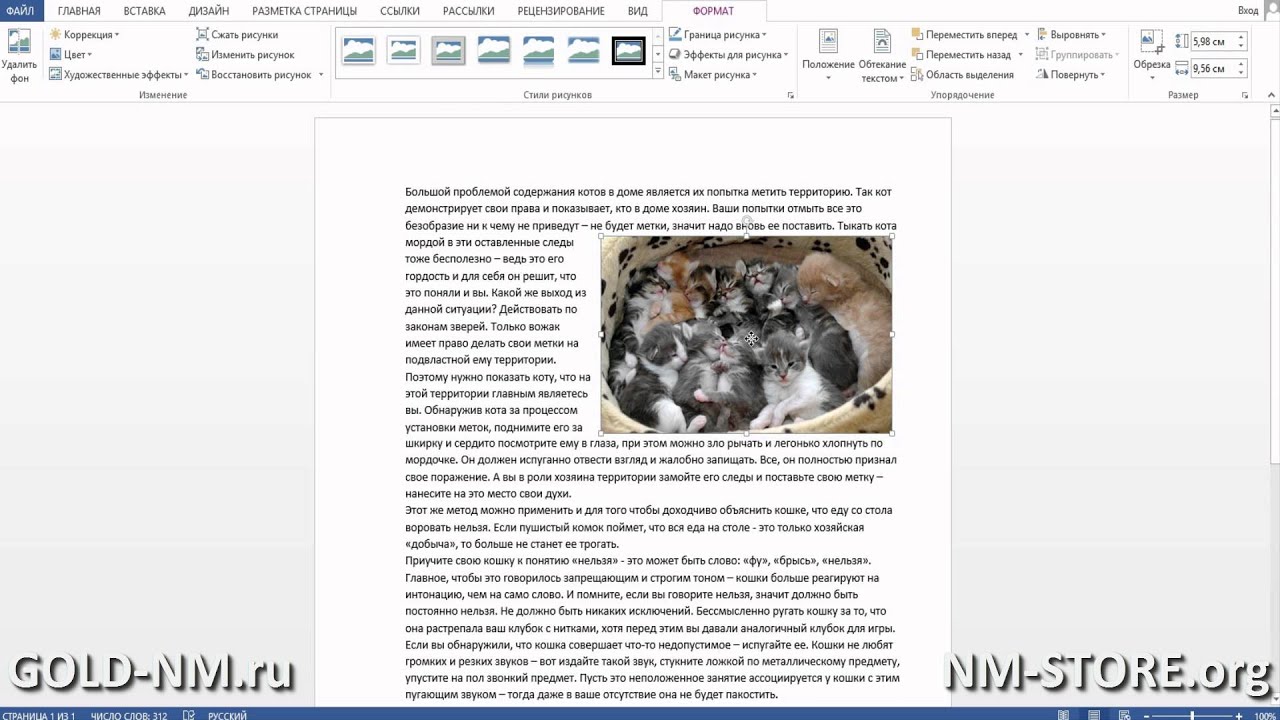
Task: Switch to the ДИЗАЙН tab
Action: 208,11
